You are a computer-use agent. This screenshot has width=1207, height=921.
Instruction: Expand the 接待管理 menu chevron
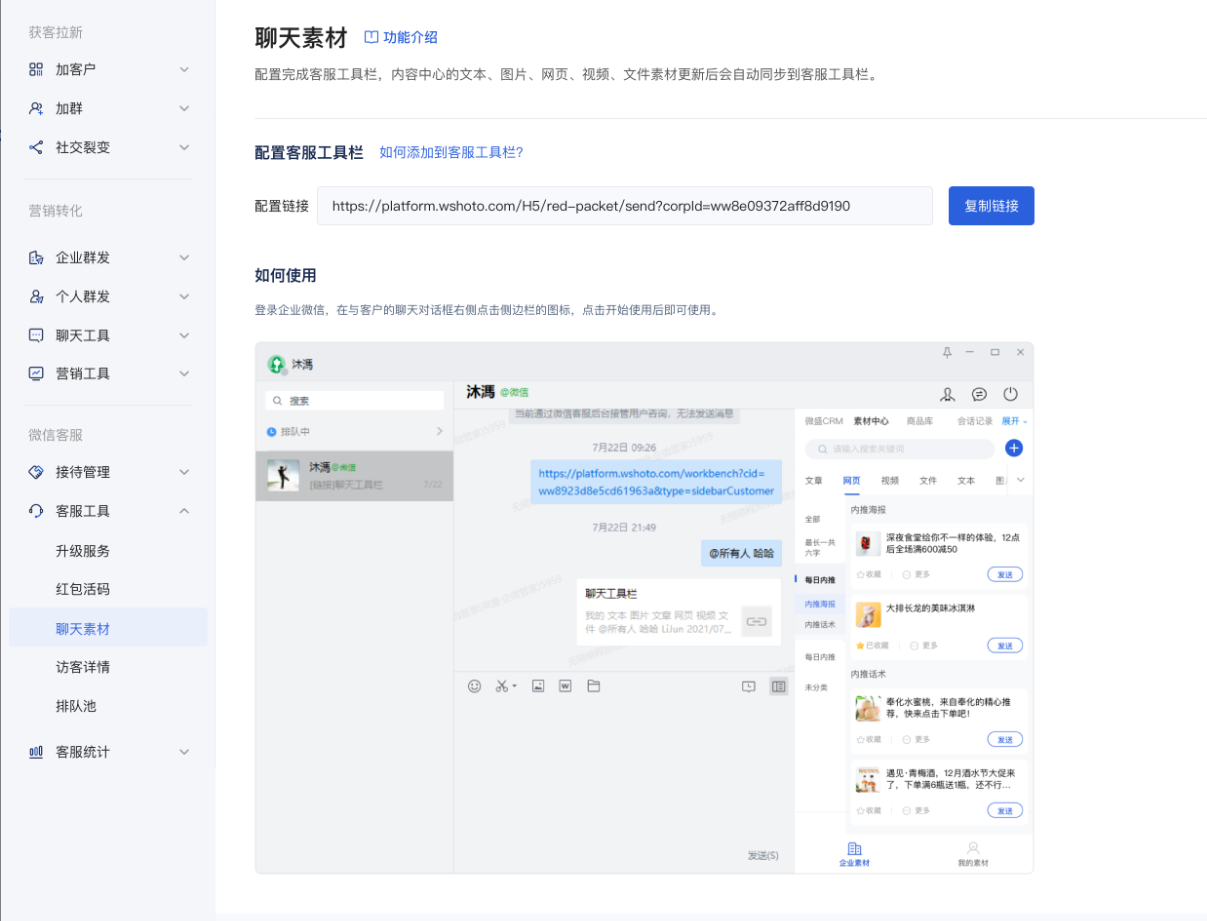tap(184, 472)
